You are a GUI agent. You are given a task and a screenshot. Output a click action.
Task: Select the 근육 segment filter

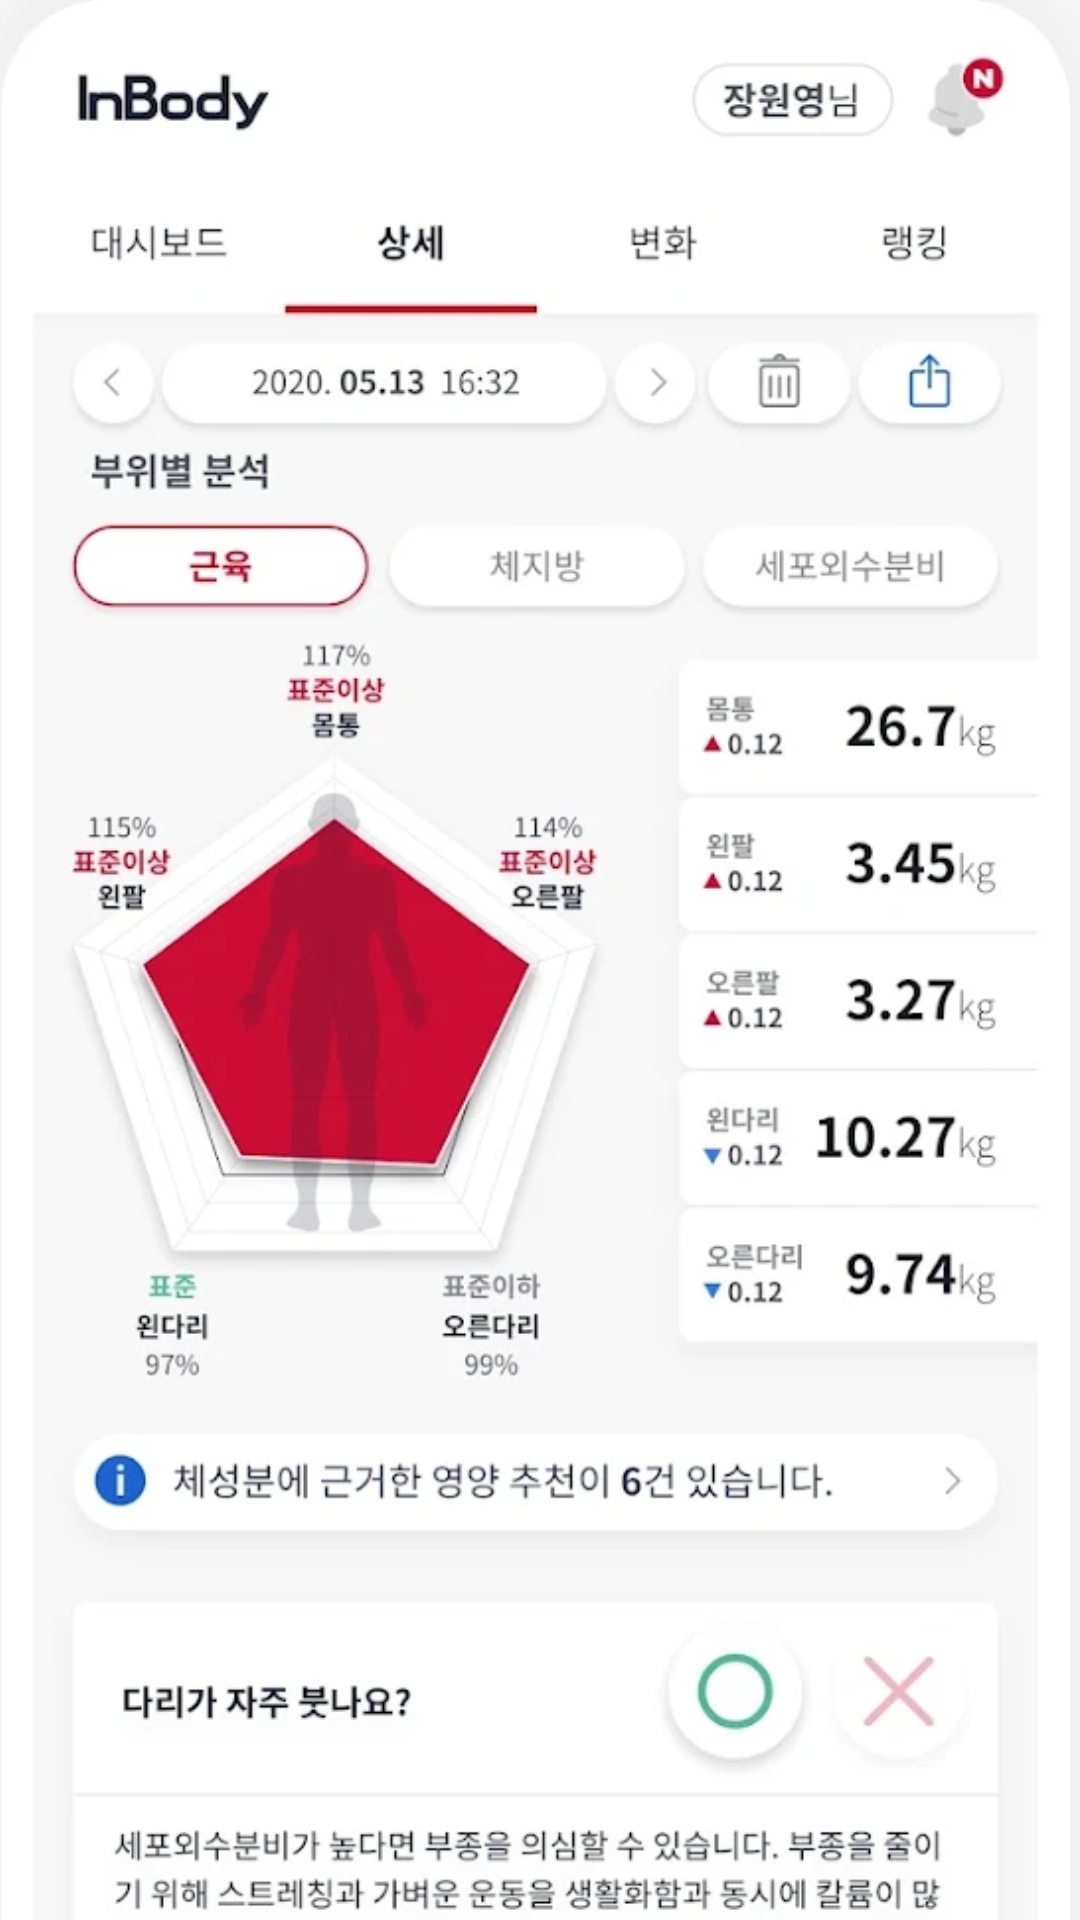220,566
